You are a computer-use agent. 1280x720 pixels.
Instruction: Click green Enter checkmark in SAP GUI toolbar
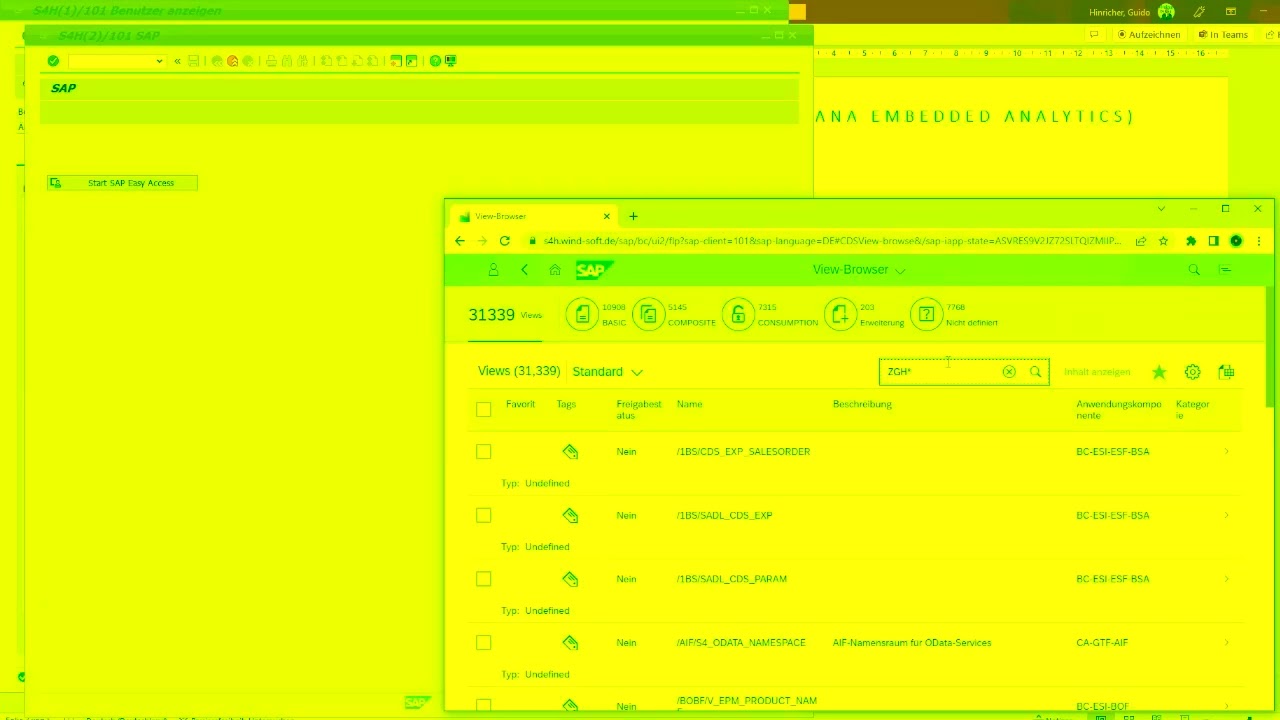[x=53, y=61]
